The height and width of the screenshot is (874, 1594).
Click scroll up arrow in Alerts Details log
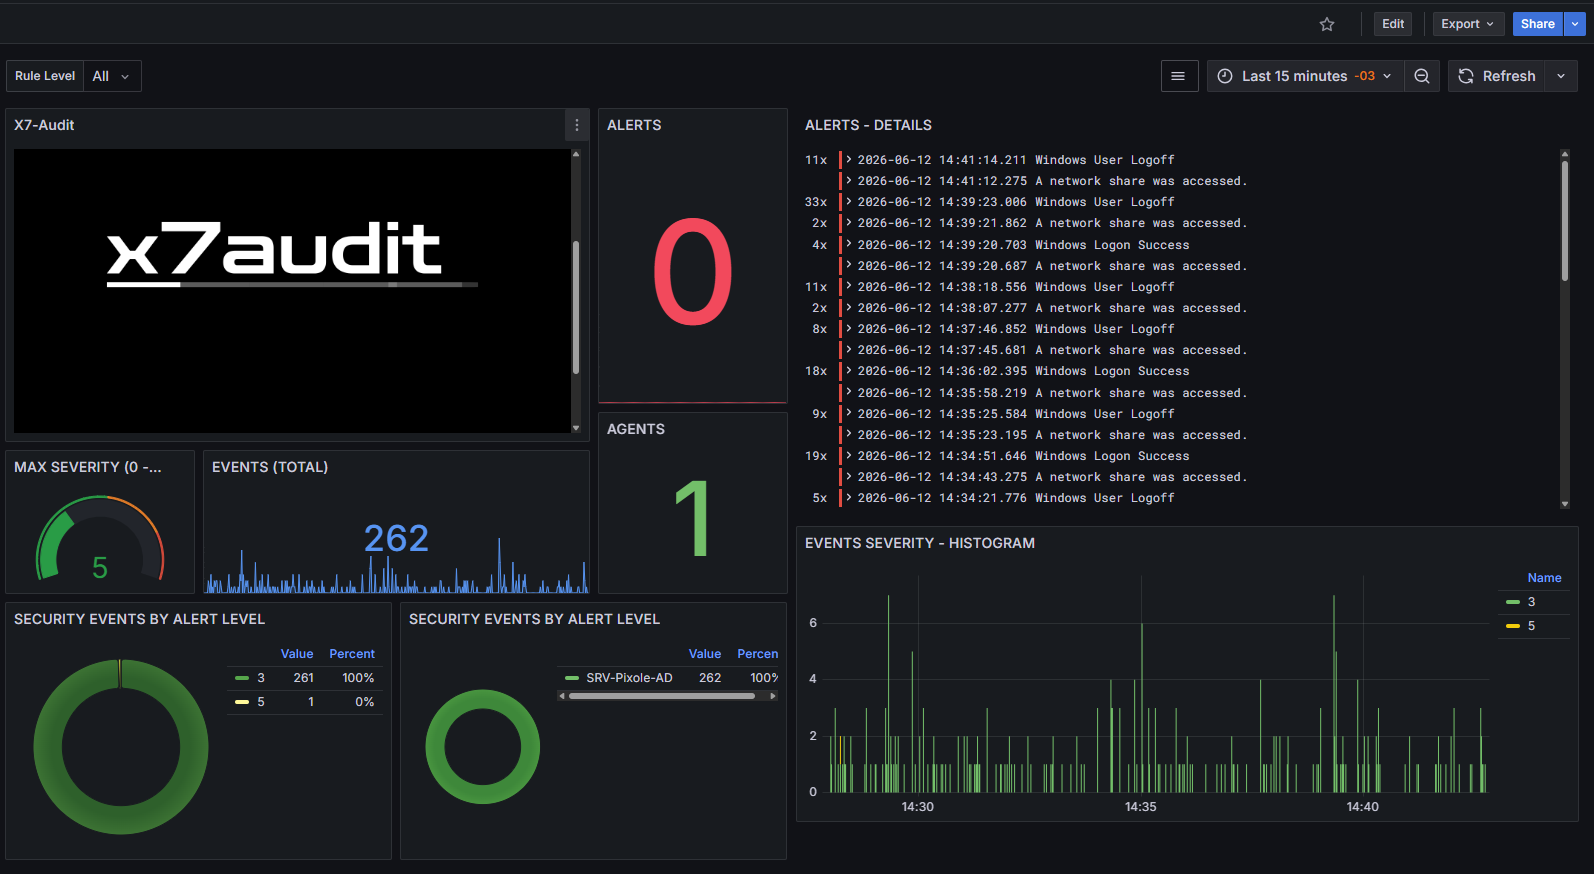1565,154
